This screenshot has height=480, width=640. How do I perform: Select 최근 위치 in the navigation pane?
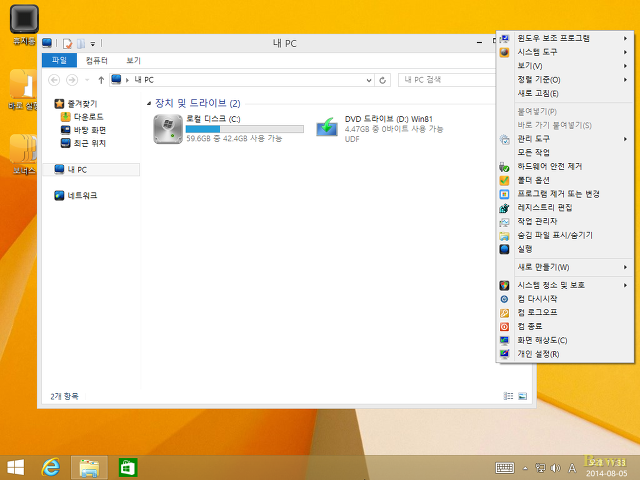(84, 143)
